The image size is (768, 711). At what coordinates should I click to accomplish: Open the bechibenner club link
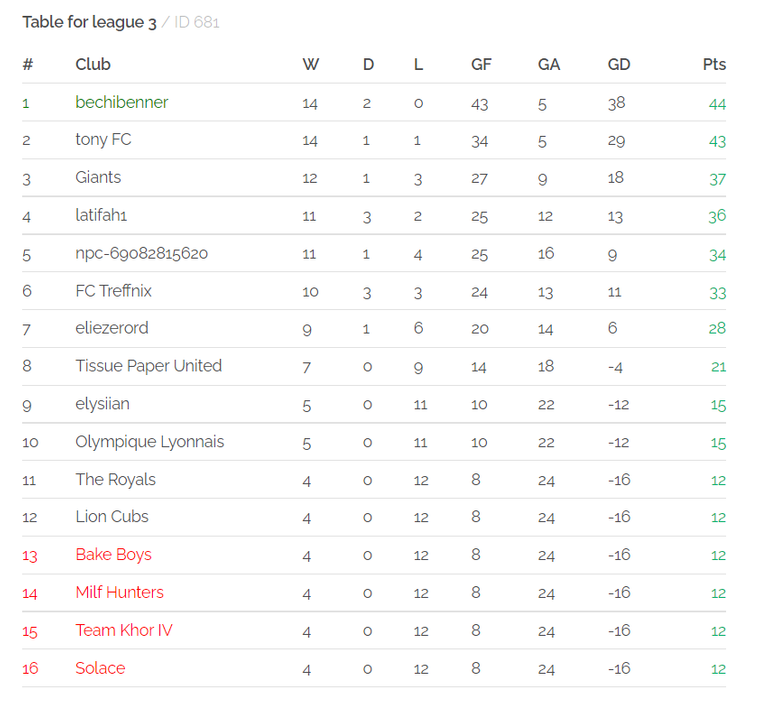121,102
